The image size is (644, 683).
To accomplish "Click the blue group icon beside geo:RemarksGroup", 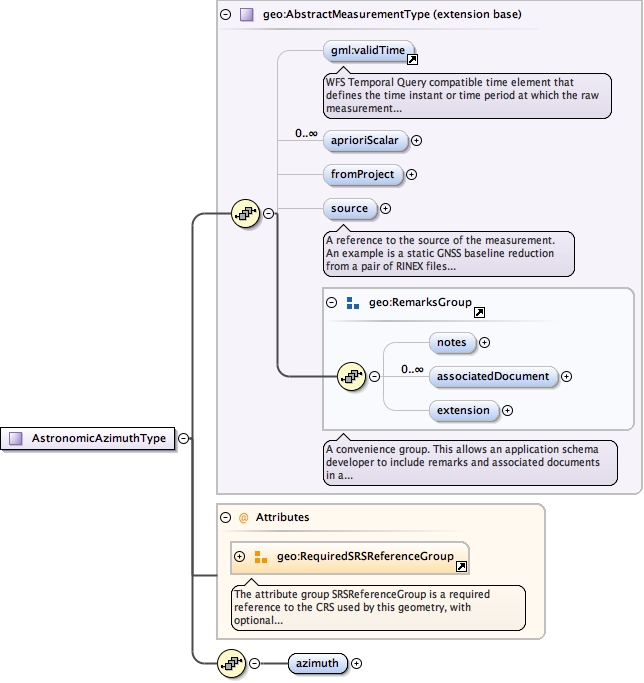I will (x=353, y=303).
